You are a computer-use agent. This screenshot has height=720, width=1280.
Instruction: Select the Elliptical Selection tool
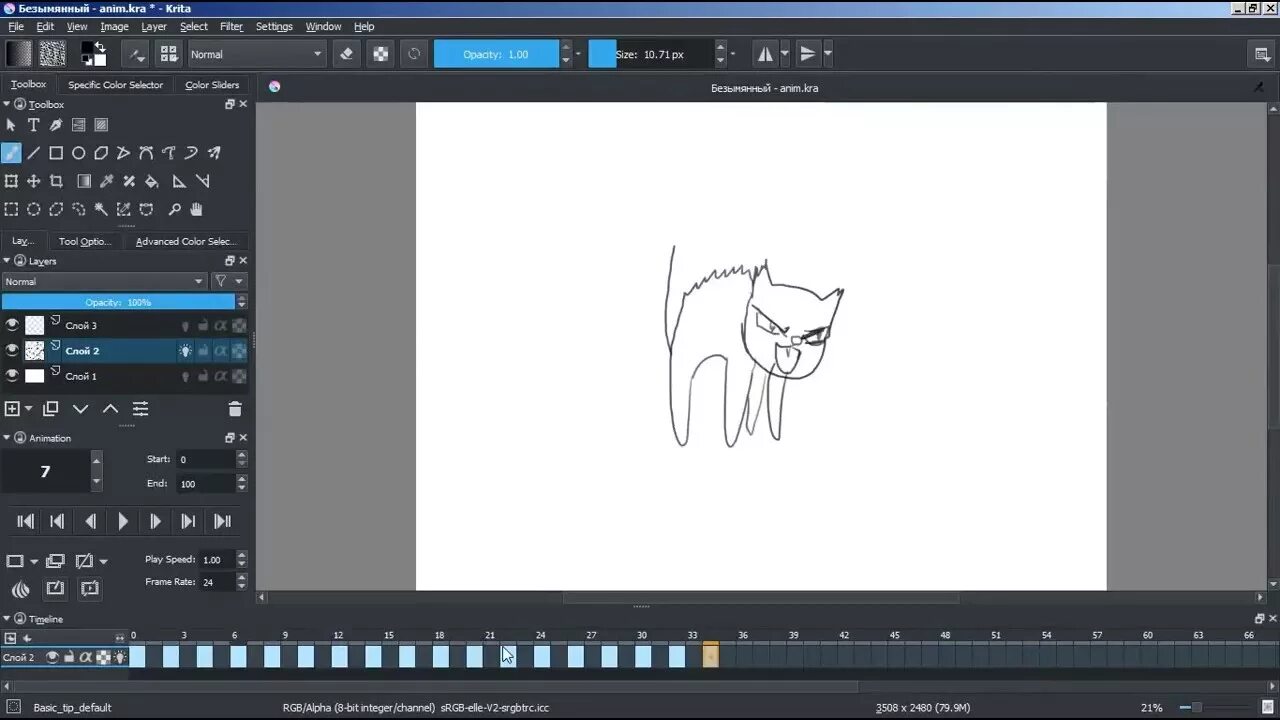[34, 209]
